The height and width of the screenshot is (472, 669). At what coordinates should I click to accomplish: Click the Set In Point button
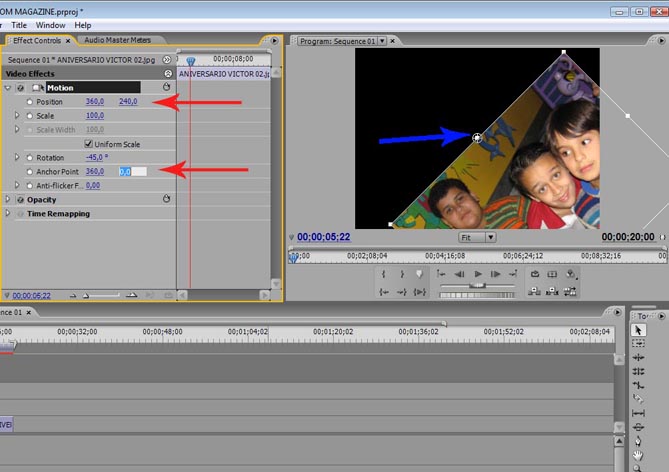coord(385,274)
